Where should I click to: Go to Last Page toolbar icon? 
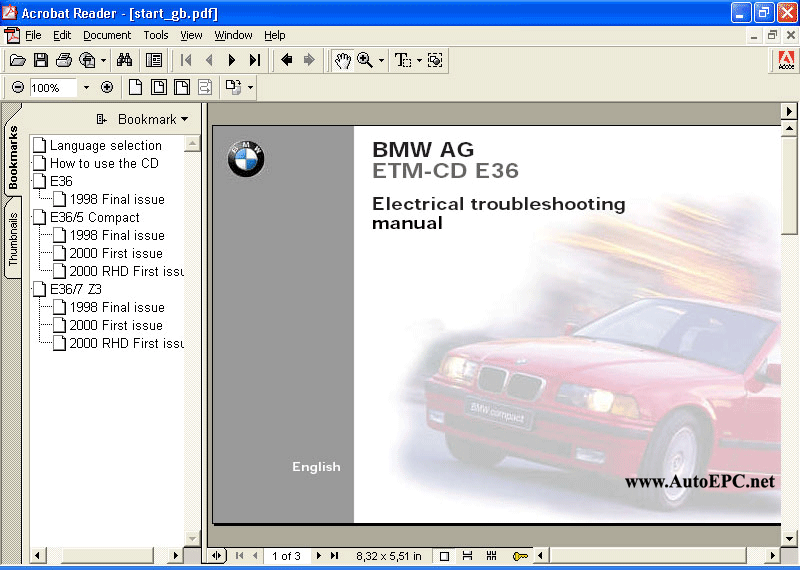tap(255, 60)
